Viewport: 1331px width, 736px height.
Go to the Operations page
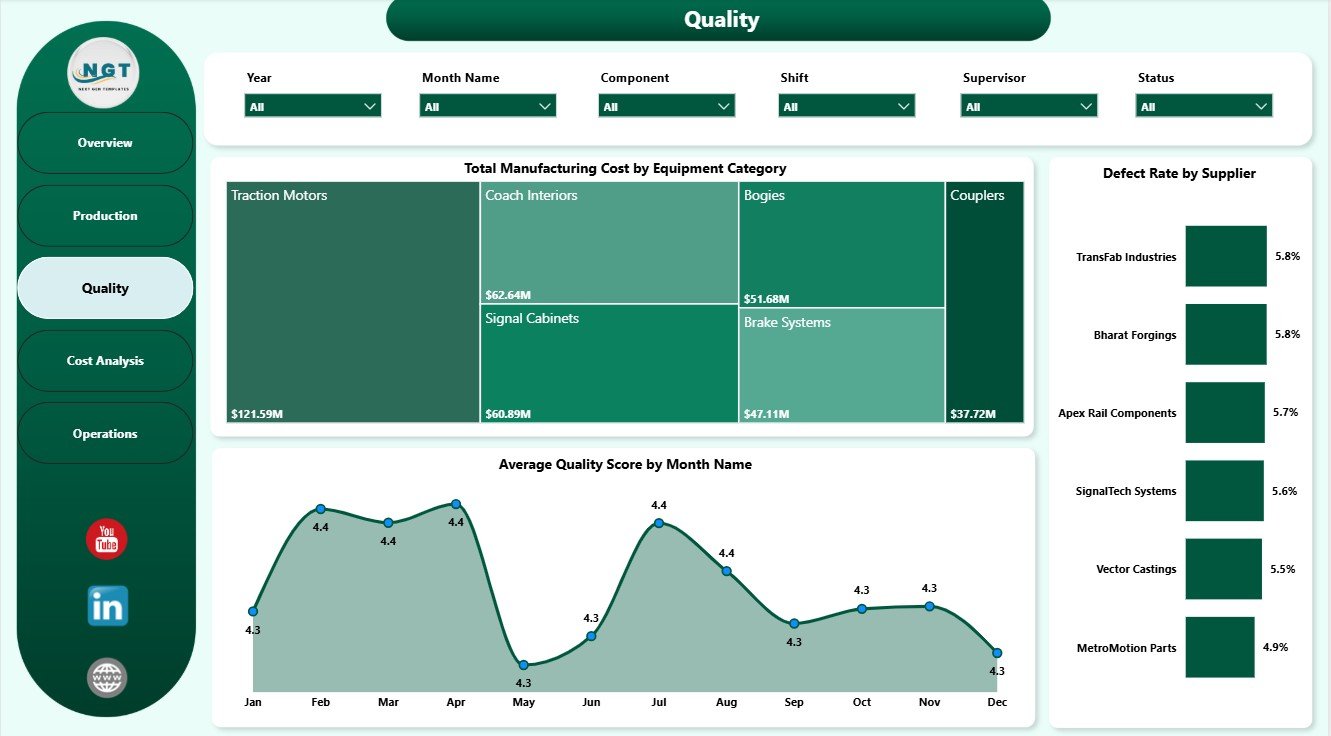(x=105, y=434)
